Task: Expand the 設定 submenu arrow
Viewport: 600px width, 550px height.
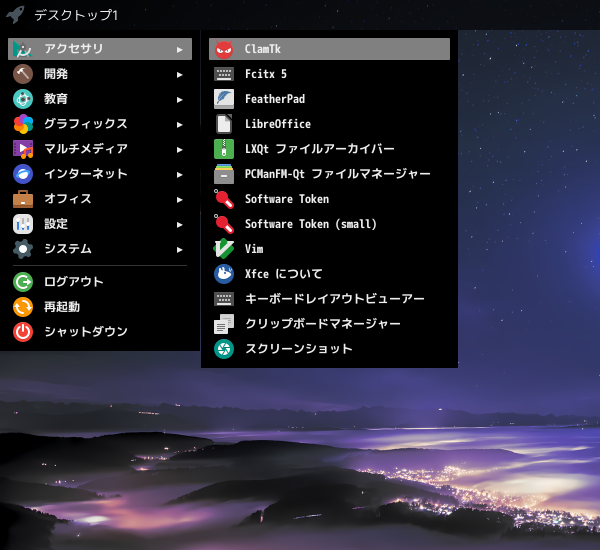Action: tap(179, 224)
